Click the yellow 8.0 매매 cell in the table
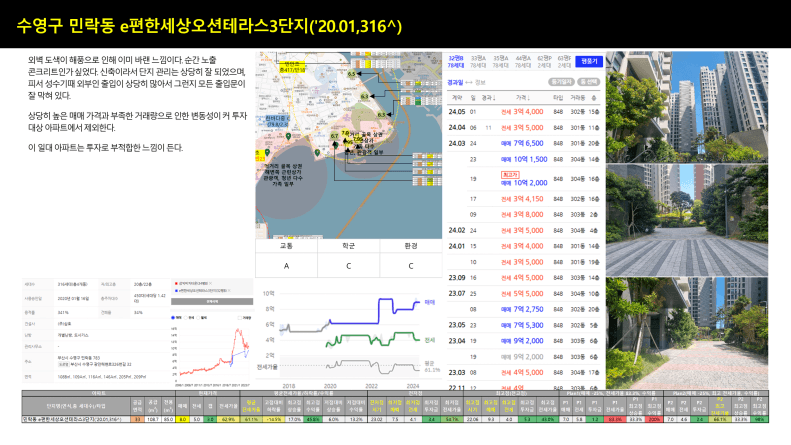This screenshot has width=791, height=445. [183, 419]
